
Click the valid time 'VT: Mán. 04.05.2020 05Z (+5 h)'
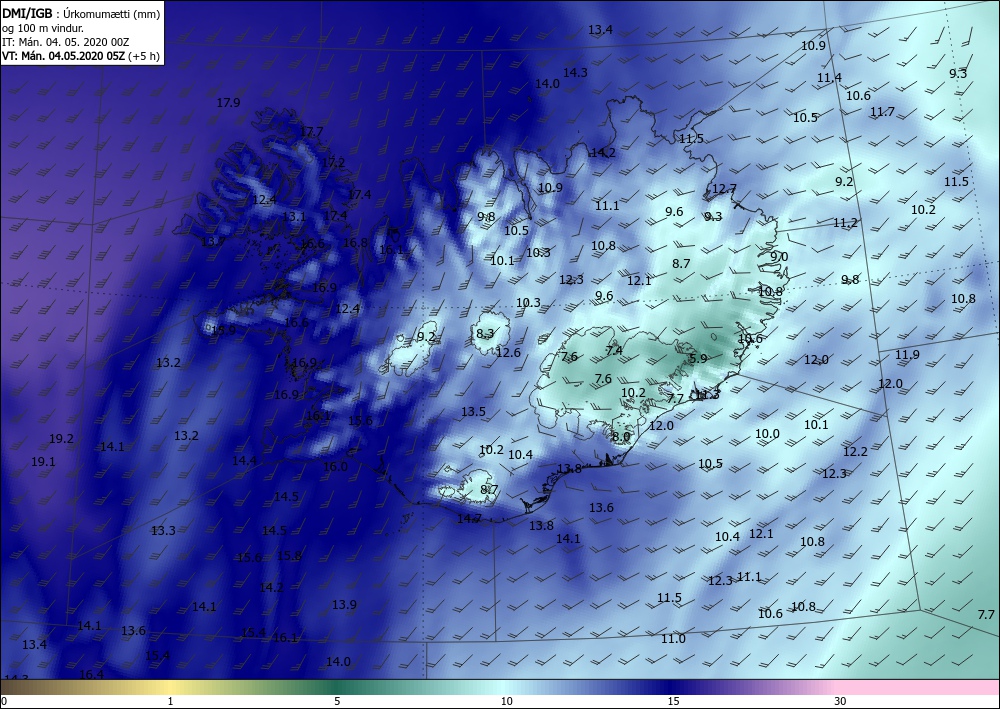tap(81, 56)
